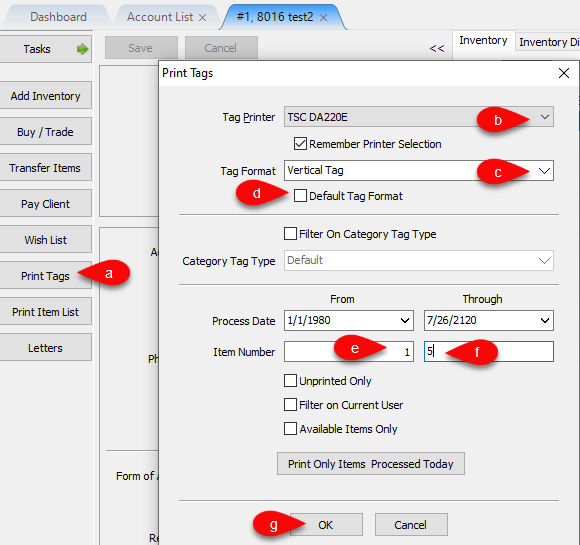Click the Item Number From field
This screenshot has width=580, height=545.
coord(349,351)
